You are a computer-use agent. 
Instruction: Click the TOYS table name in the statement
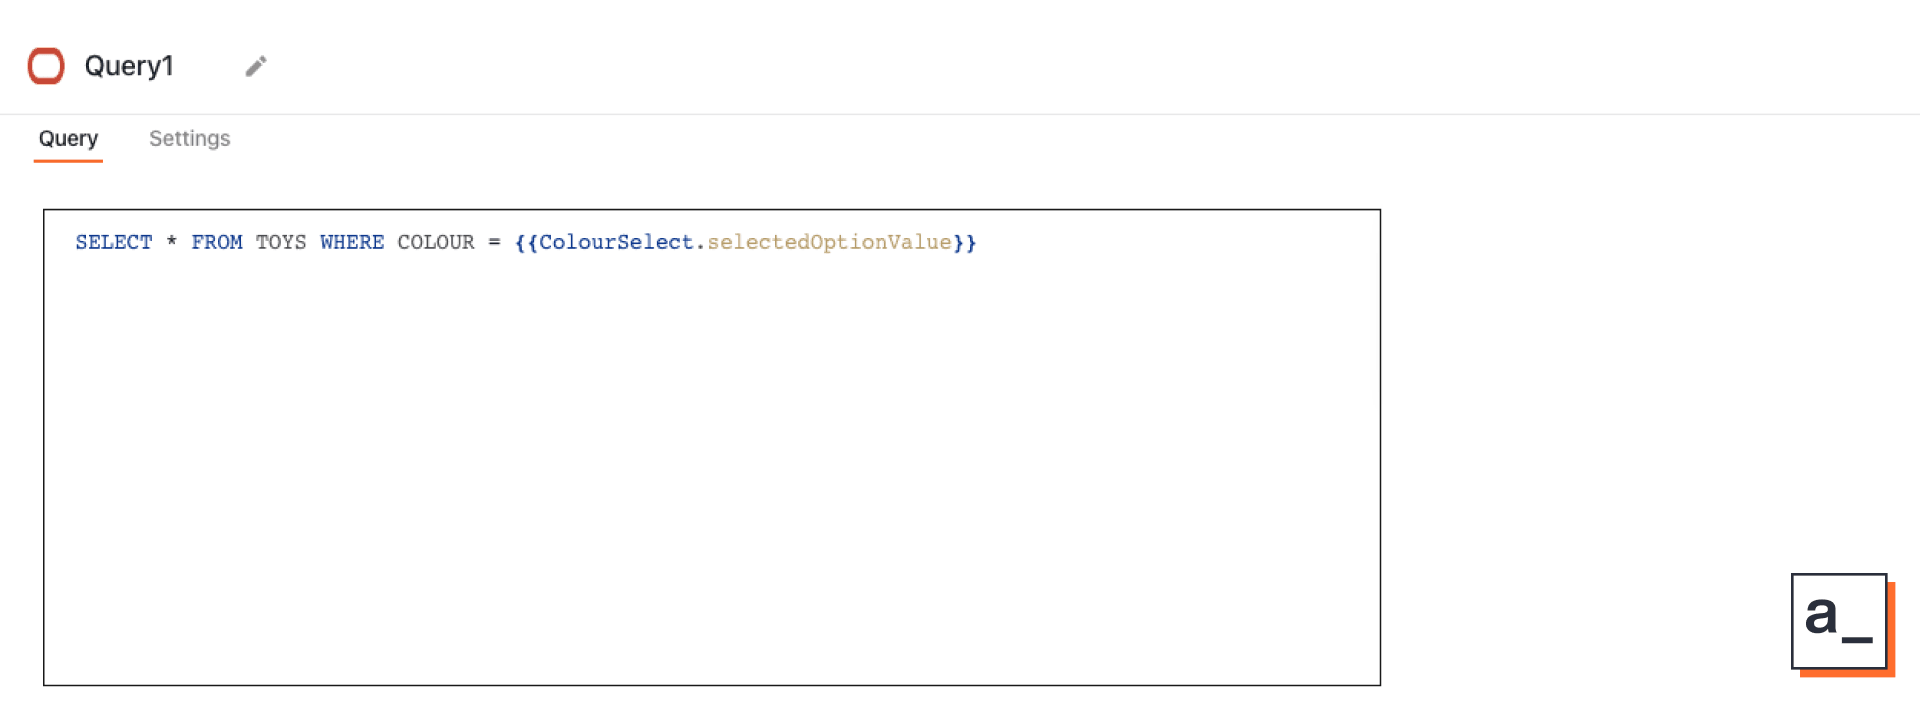point(281,242)
